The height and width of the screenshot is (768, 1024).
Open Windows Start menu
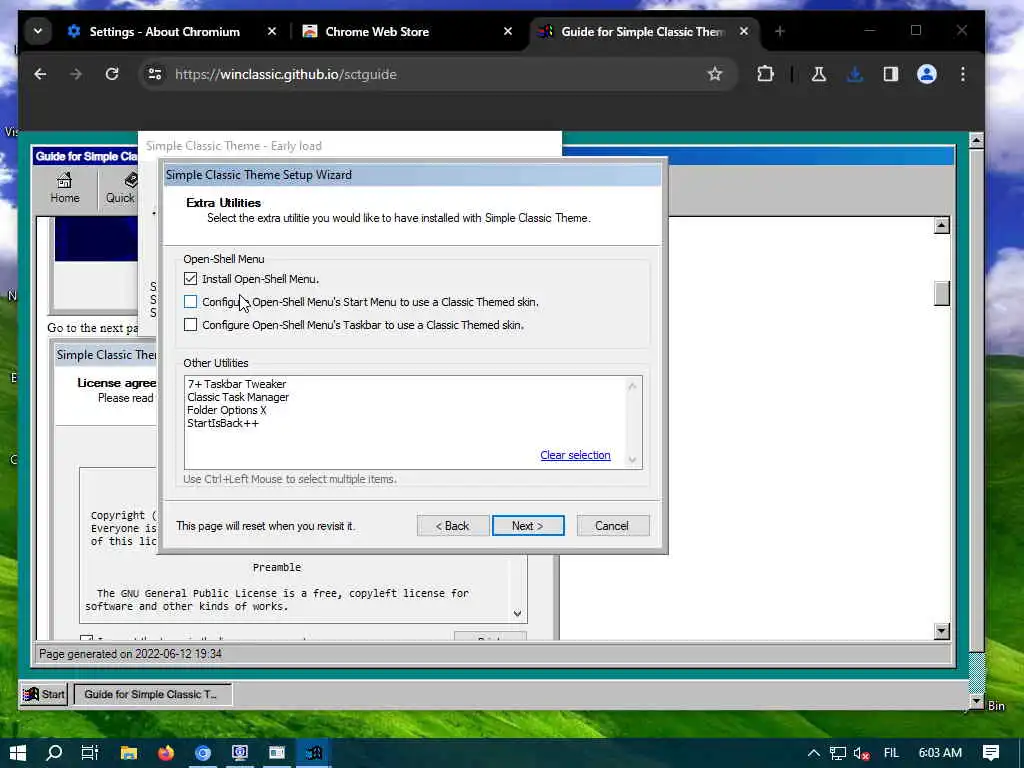(x=18, y=753)
